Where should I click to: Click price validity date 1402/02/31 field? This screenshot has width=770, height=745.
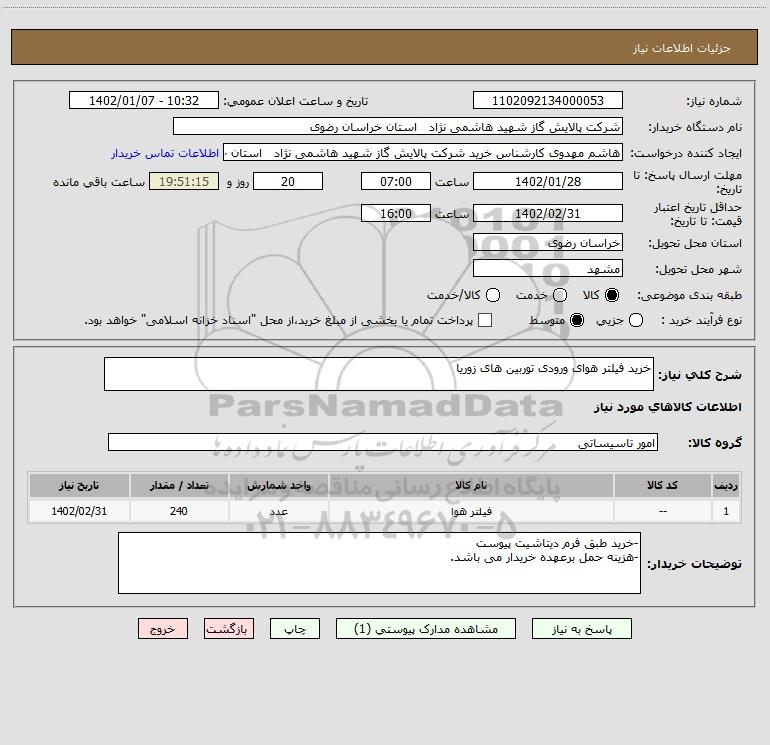(x=548, y=213)
